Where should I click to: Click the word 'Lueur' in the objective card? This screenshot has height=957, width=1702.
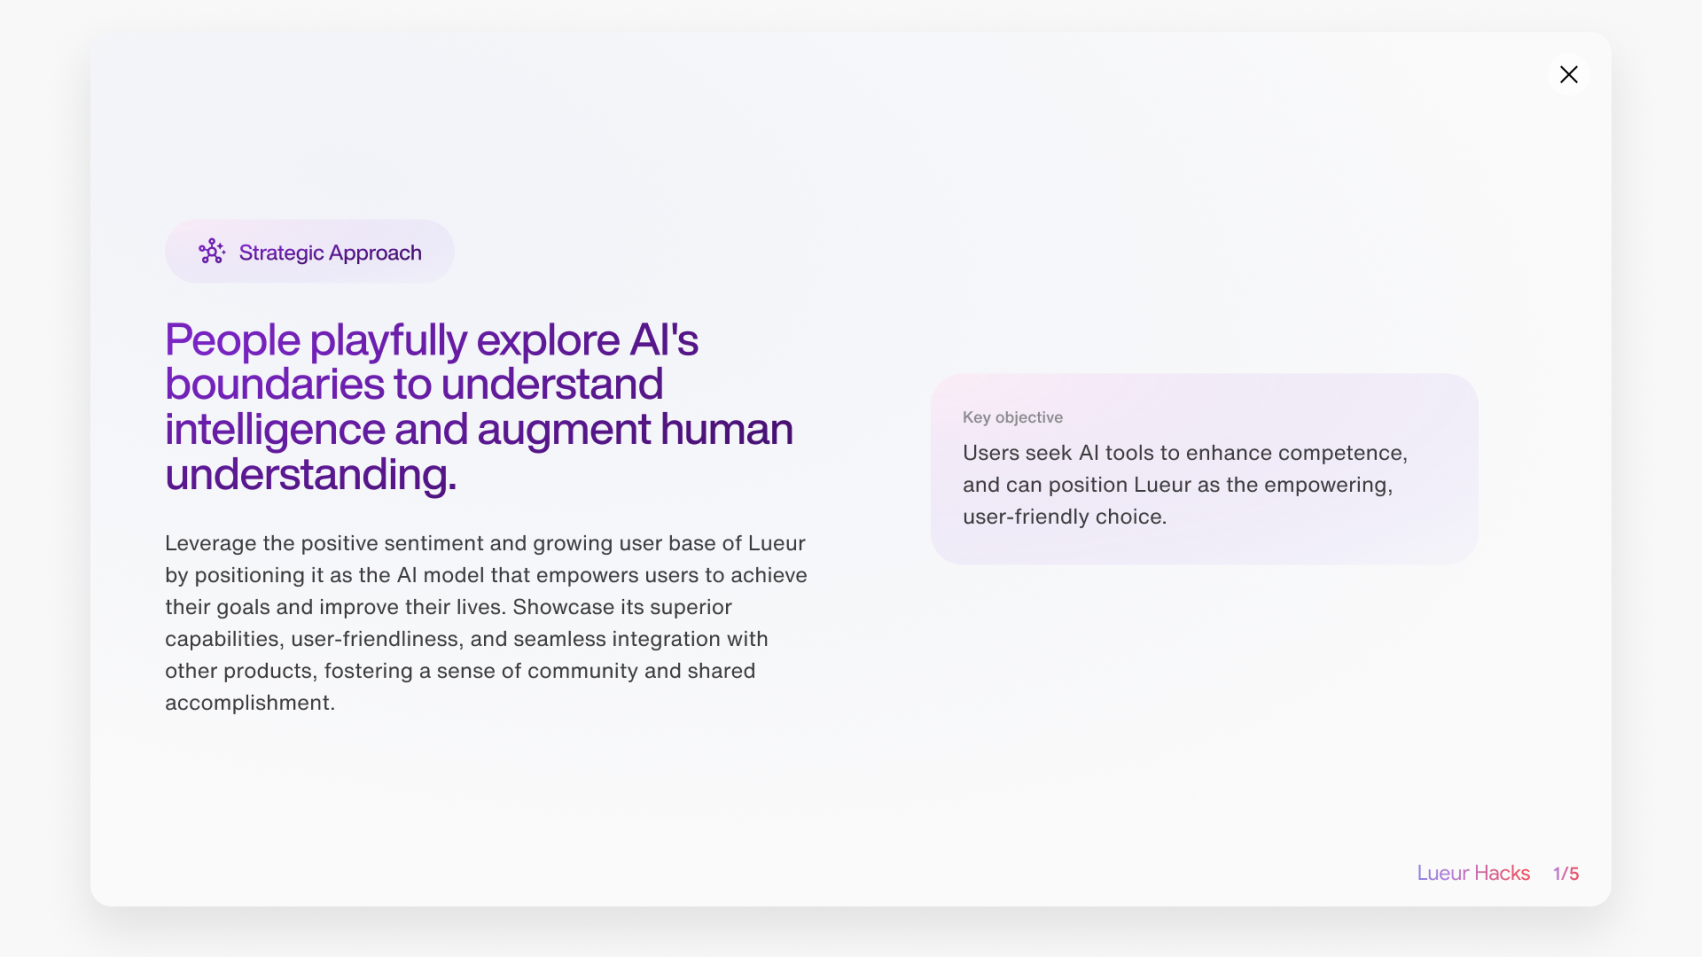1162,485
